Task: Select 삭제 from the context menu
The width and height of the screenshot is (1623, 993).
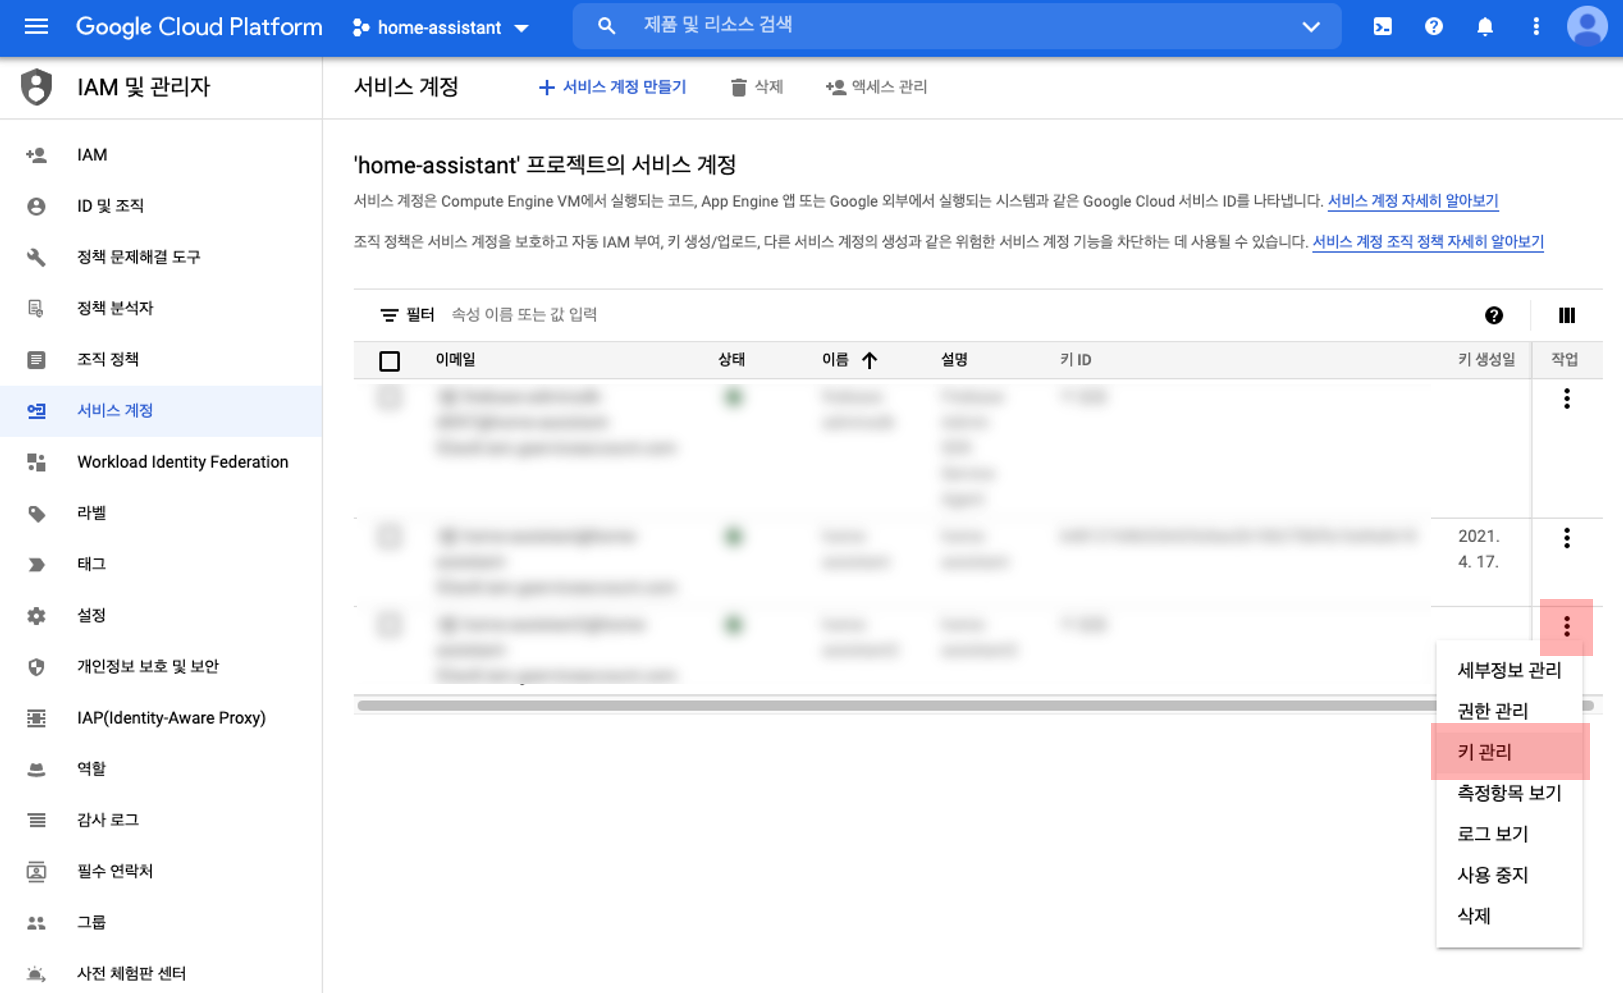Action: (1509, 916)
